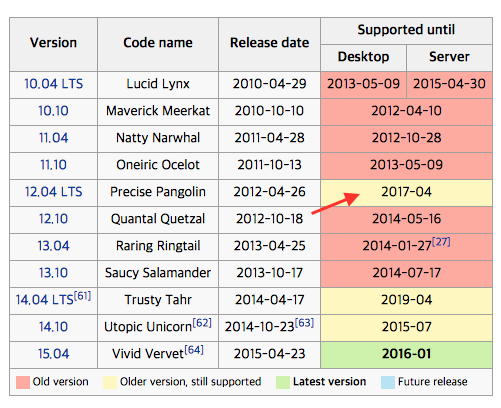
Task: Click release date 2012-10-18
Action: (269, 219)
